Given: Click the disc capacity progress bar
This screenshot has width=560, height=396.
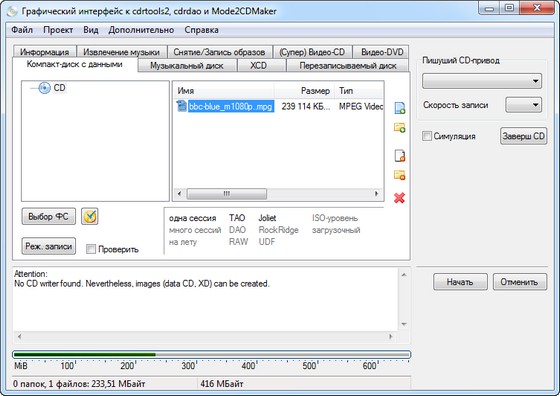Looking at the screenshot, I should [211, 355].
